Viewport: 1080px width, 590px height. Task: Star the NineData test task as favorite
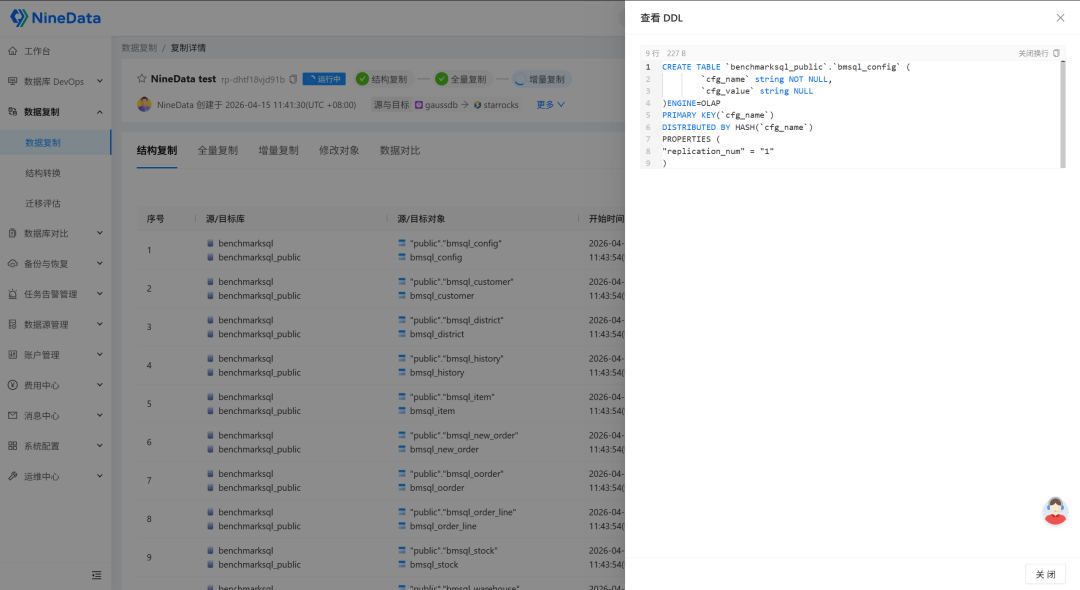[x=141, y=79]
